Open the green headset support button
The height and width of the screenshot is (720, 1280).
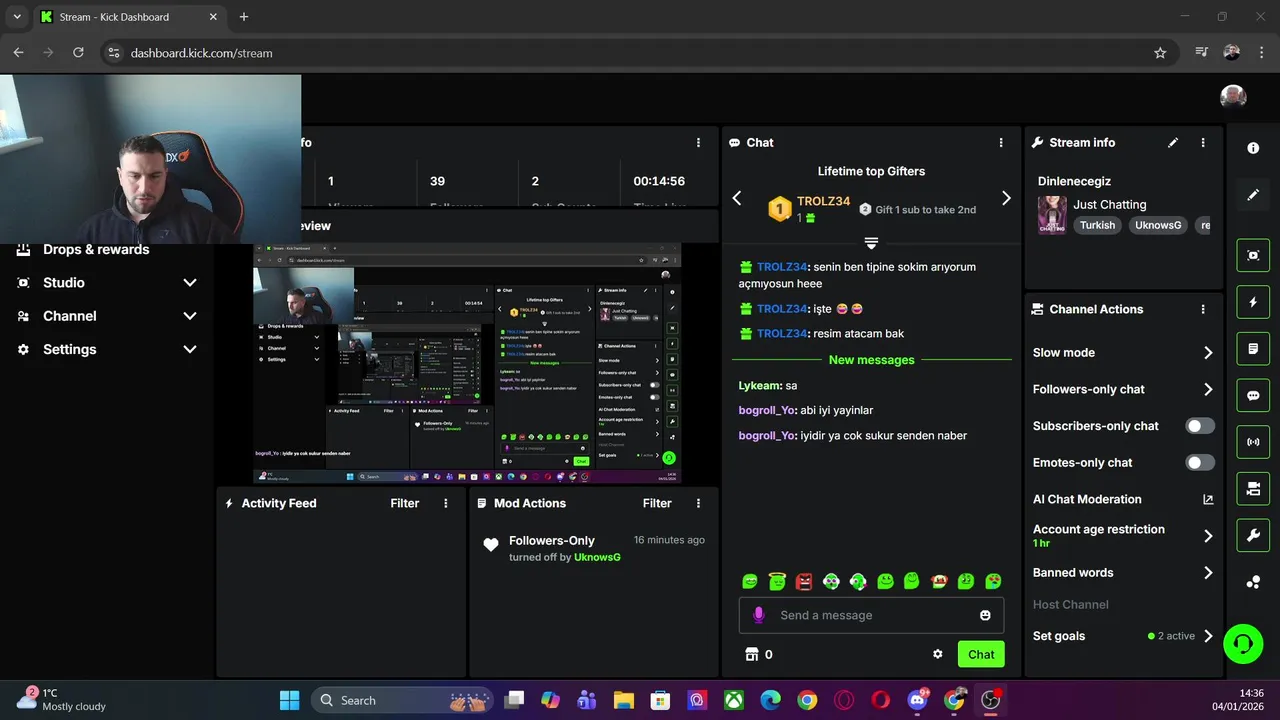[x=1243, y=643]
